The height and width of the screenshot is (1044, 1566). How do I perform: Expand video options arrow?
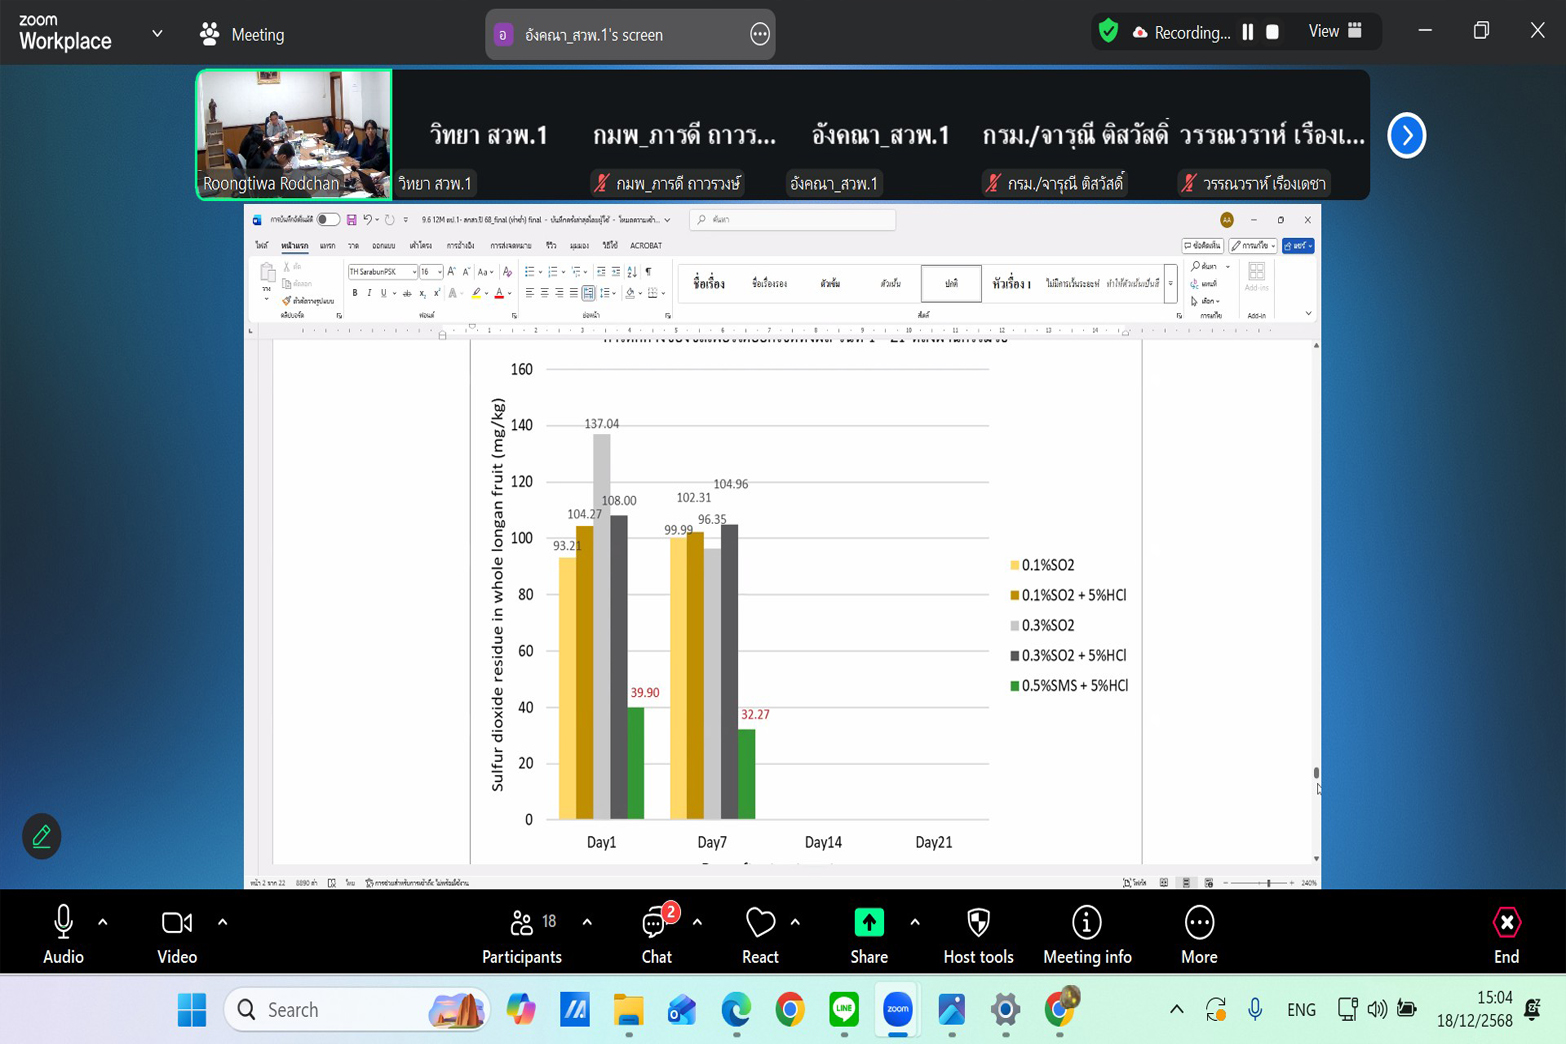coord(222,922)
